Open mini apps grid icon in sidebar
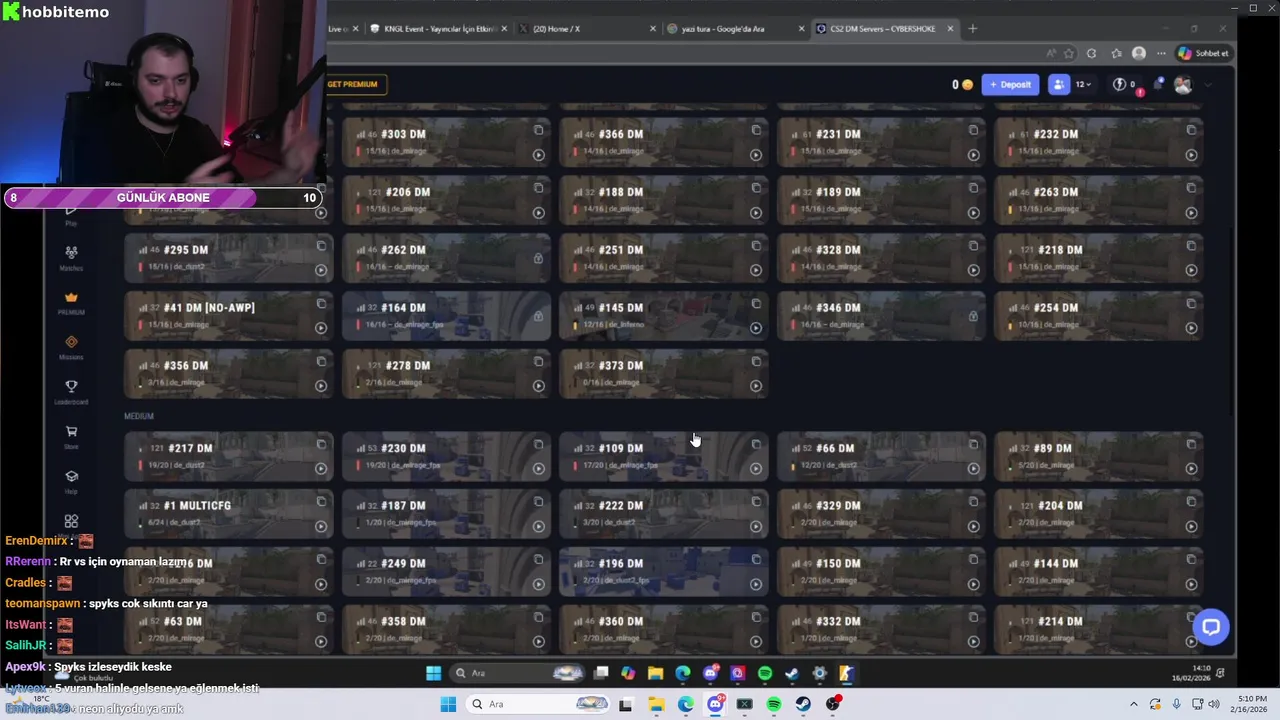Image resolution: width=1280 pixels, height=720 pixels. [71, 521]
